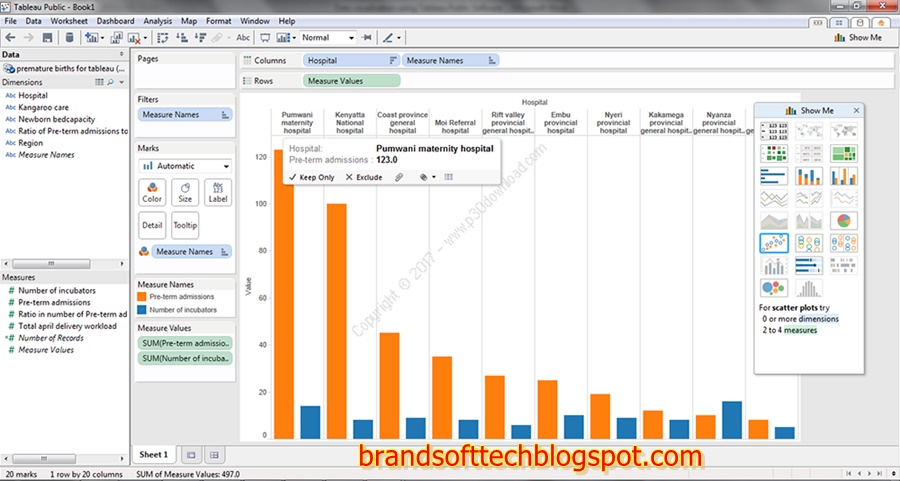Select scatter plot chart in Show Me
Viewport: 900px width, 481px height.
coord(774,243)
